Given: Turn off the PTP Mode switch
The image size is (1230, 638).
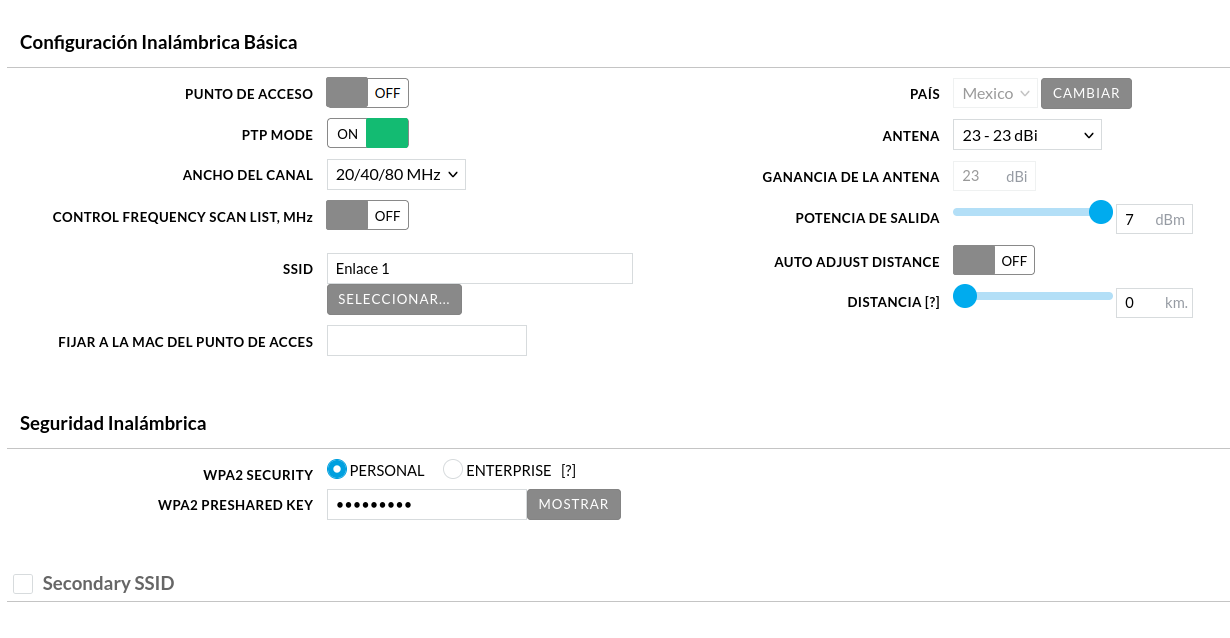Looking at the screenshot, I should 367,134.
